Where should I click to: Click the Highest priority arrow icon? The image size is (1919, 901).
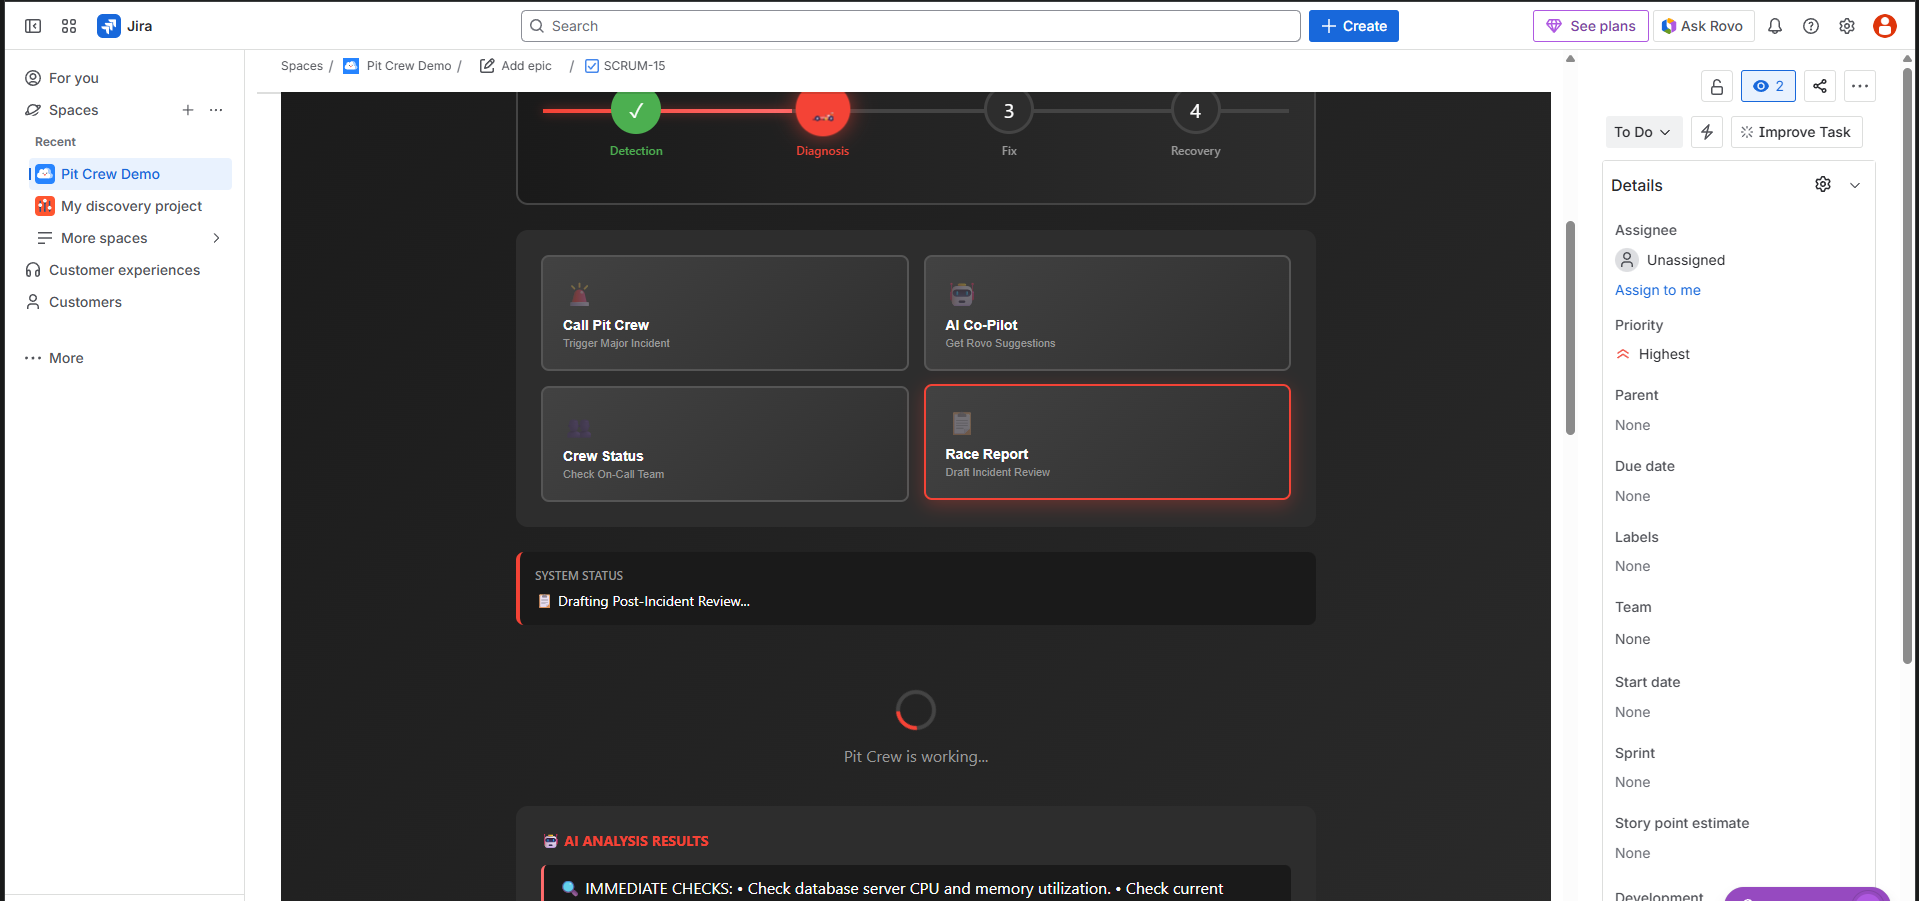tap(1623, 354)
